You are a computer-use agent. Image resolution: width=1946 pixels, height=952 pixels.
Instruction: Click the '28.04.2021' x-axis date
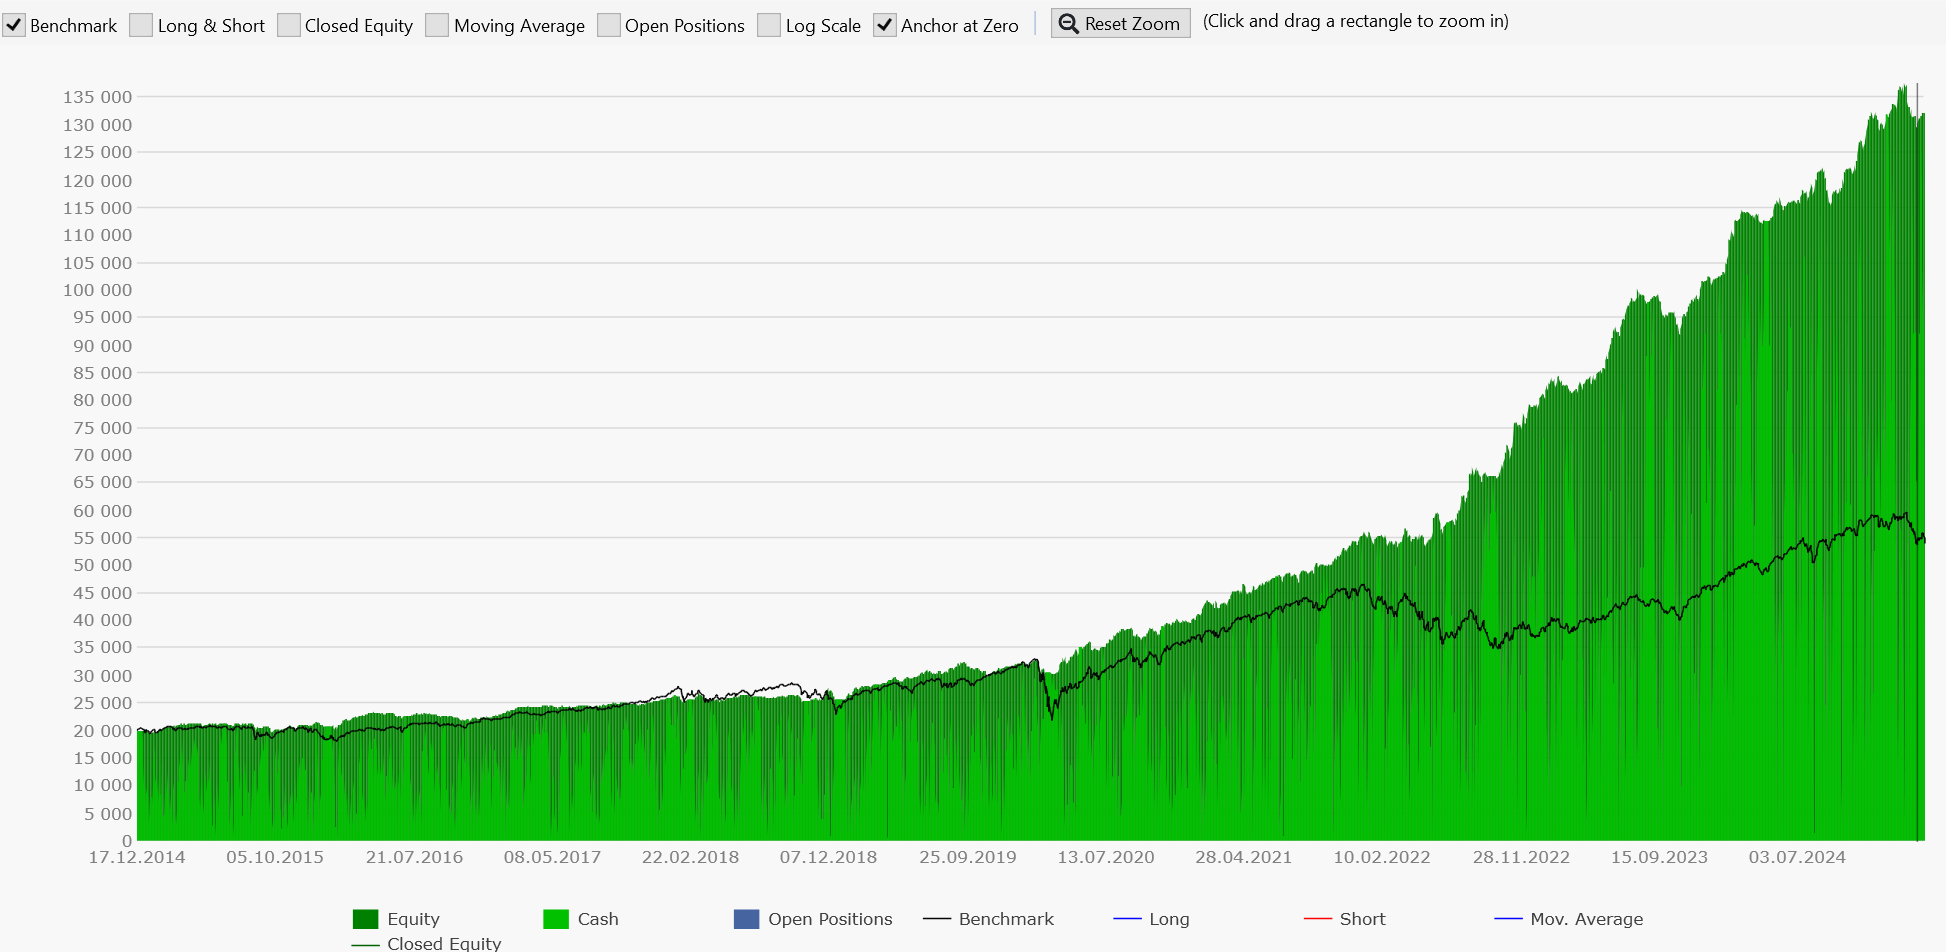point(1243,857)
